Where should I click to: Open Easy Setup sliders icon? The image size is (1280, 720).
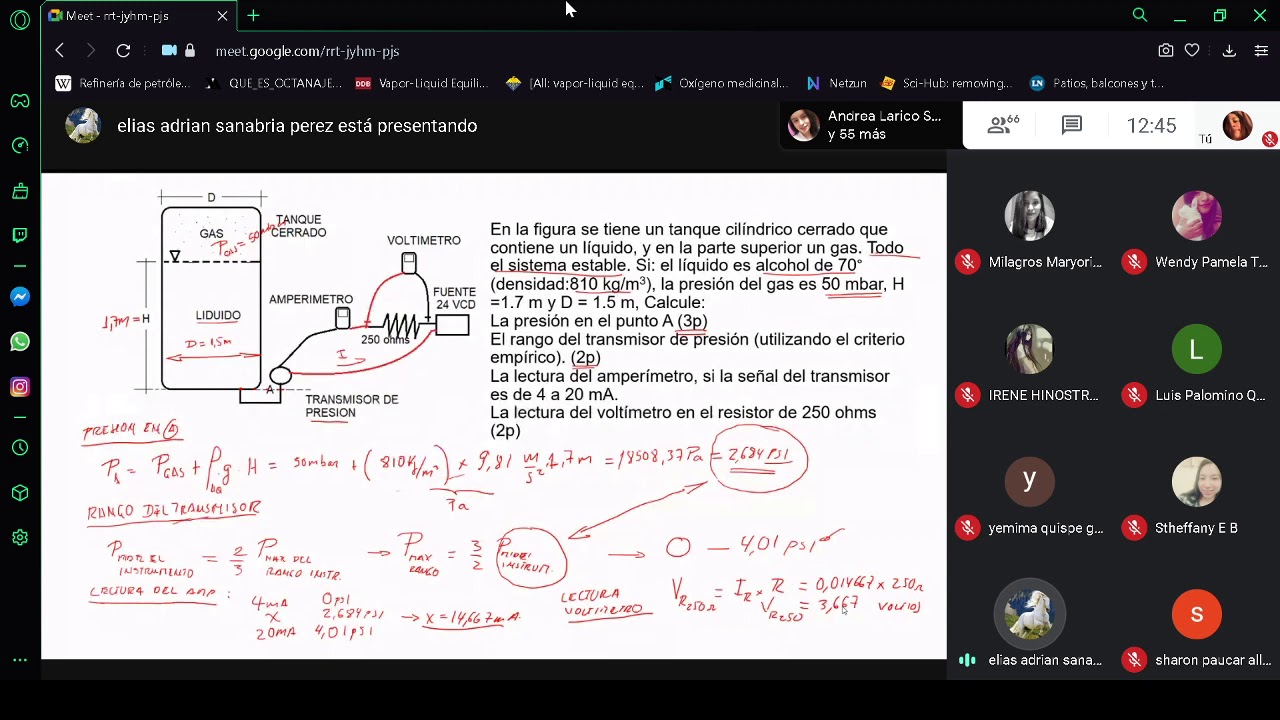1261,50
